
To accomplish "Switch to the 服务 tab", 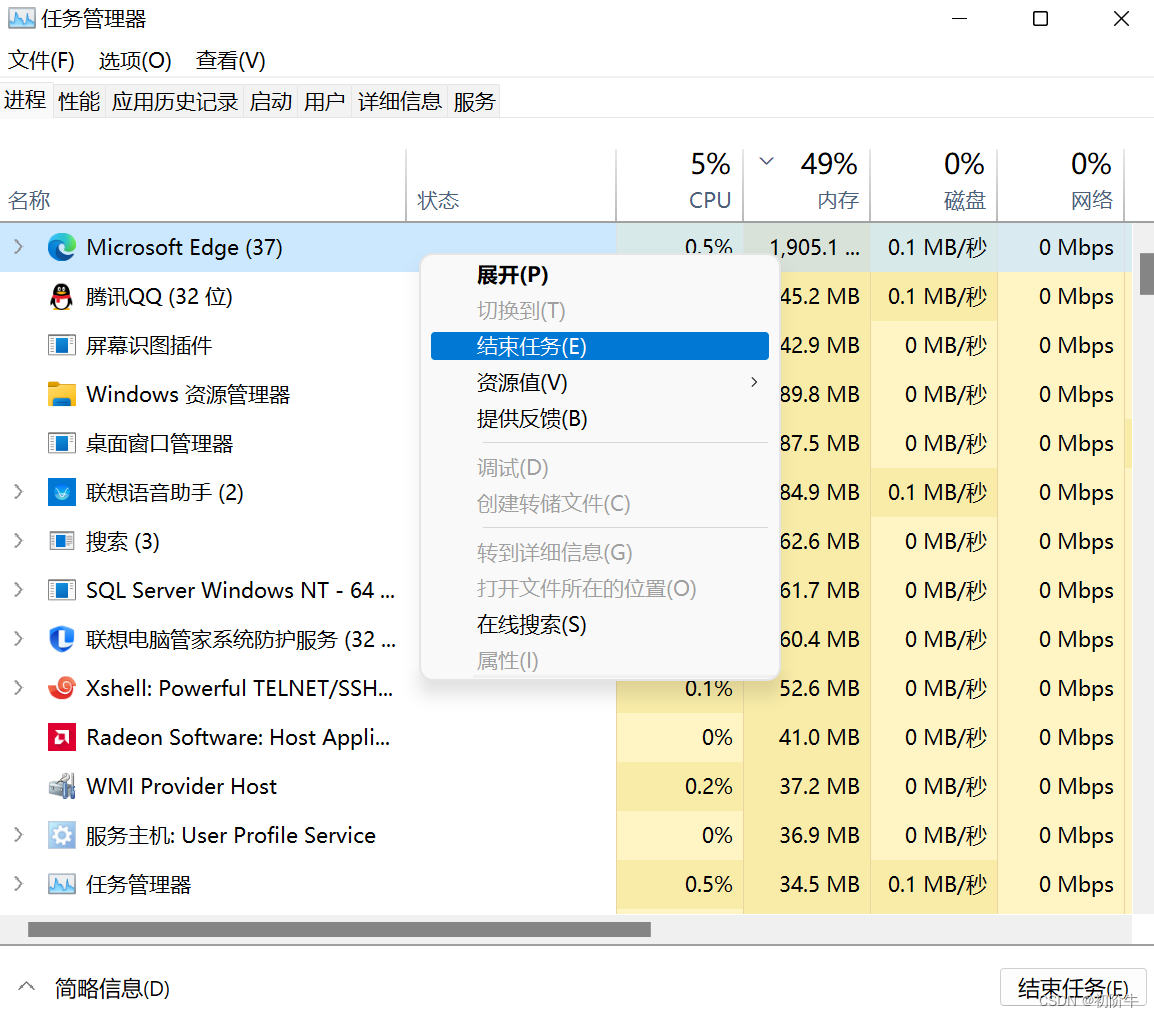I will [474, 102].
